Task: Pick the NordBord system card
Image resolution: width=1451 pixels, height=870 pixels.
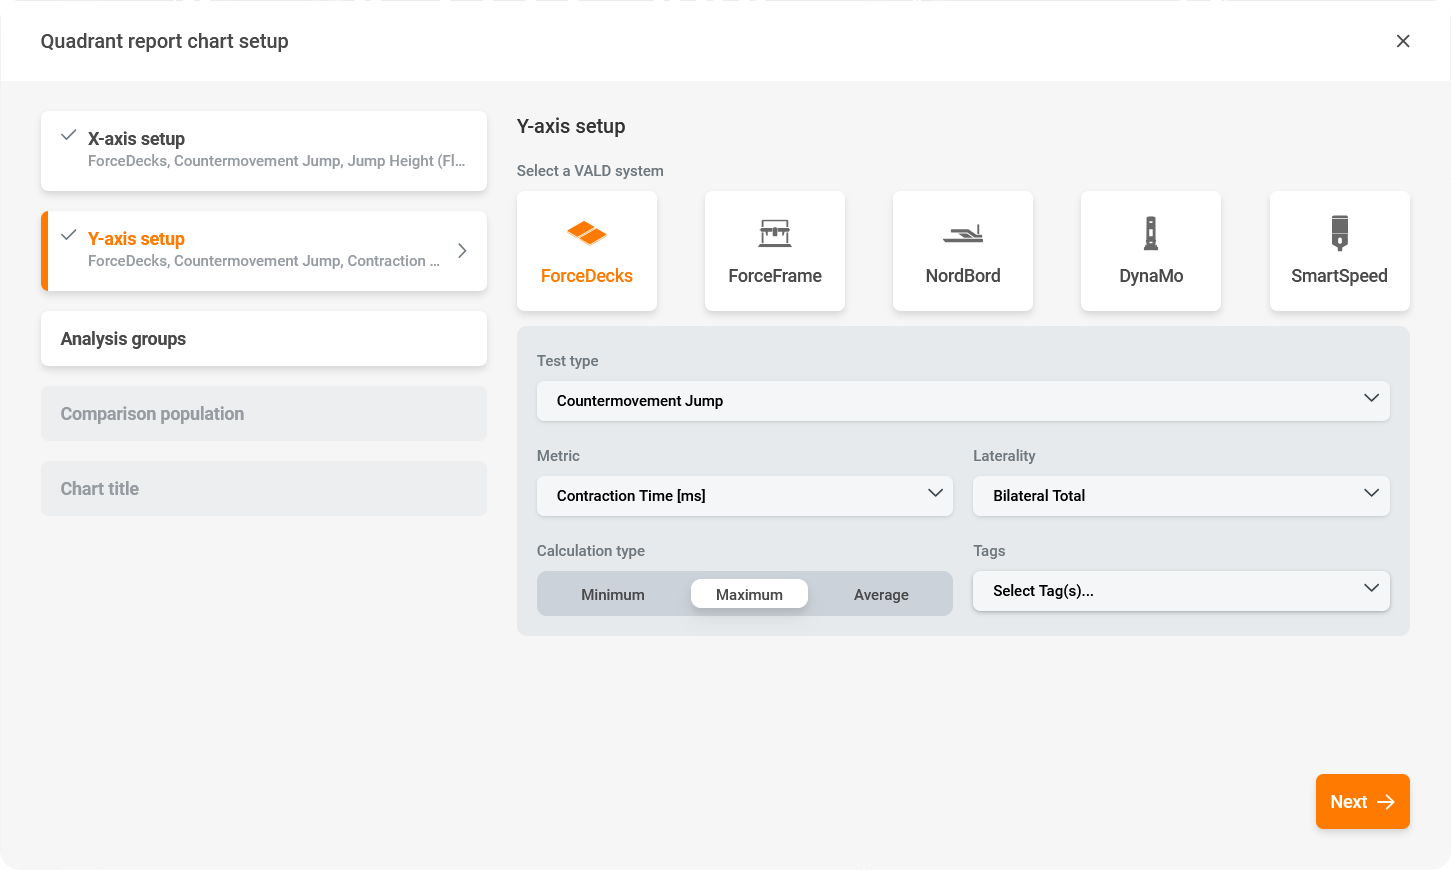Action: (963, 251)
